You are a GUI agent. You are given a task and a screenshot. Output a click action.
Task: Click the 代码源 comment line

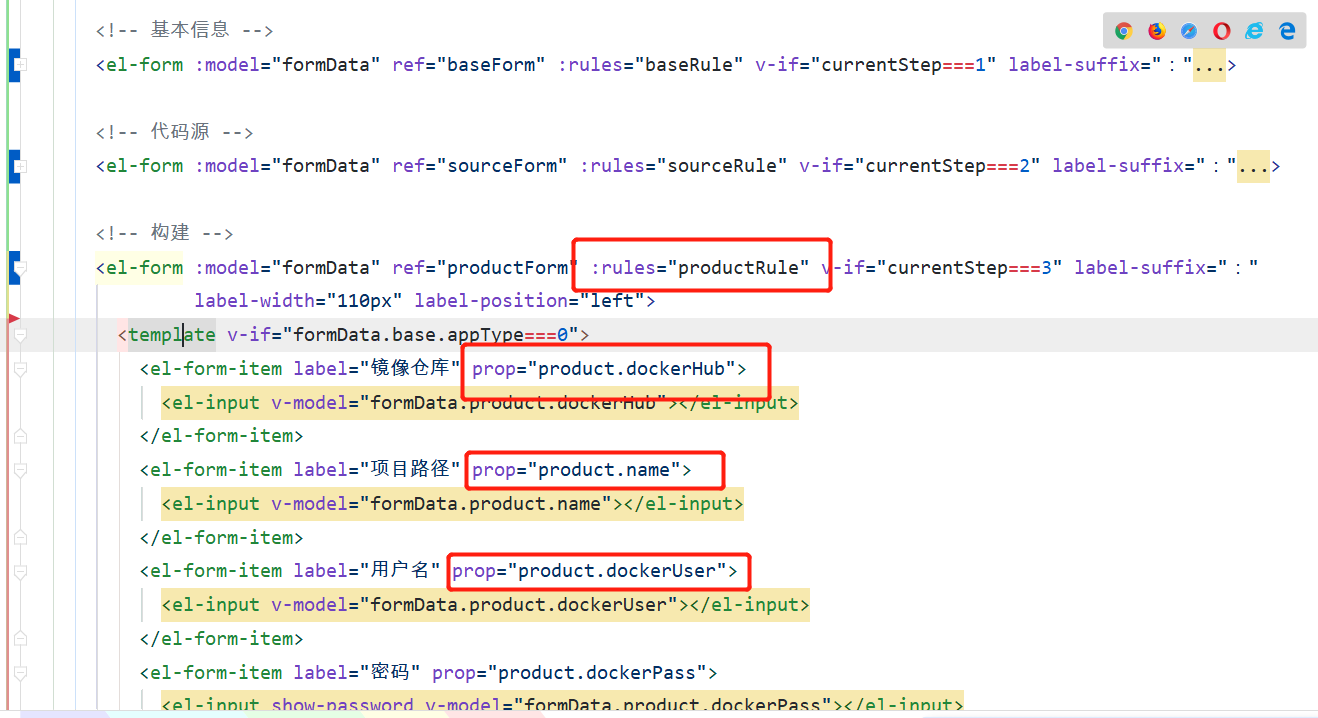[174, 132]
